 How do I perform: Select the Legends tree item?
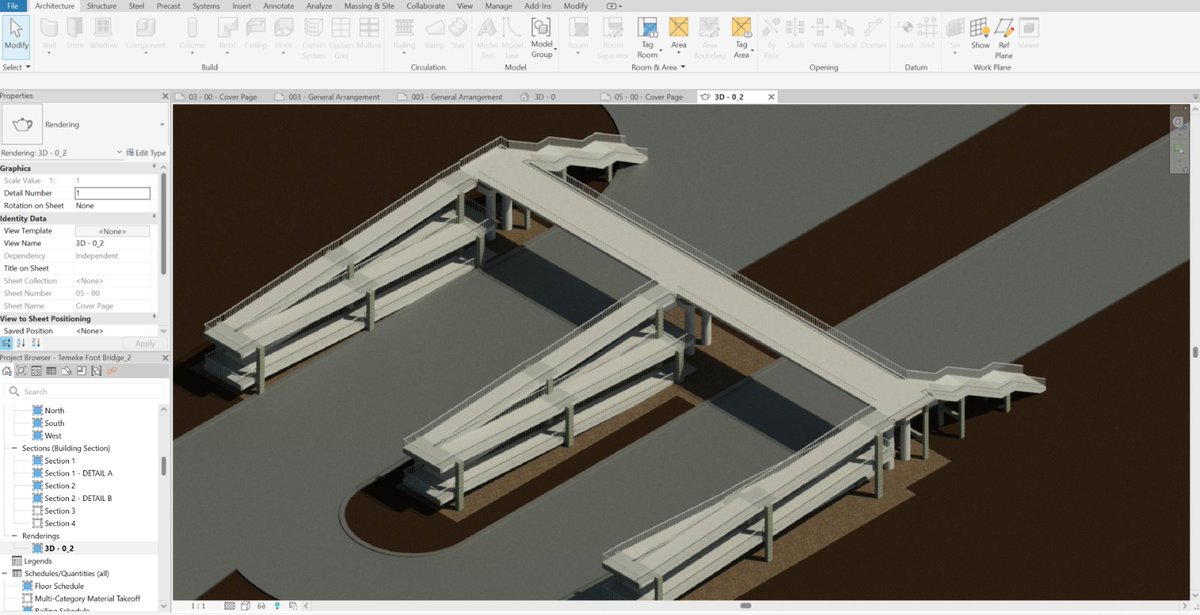coord(38,561)
